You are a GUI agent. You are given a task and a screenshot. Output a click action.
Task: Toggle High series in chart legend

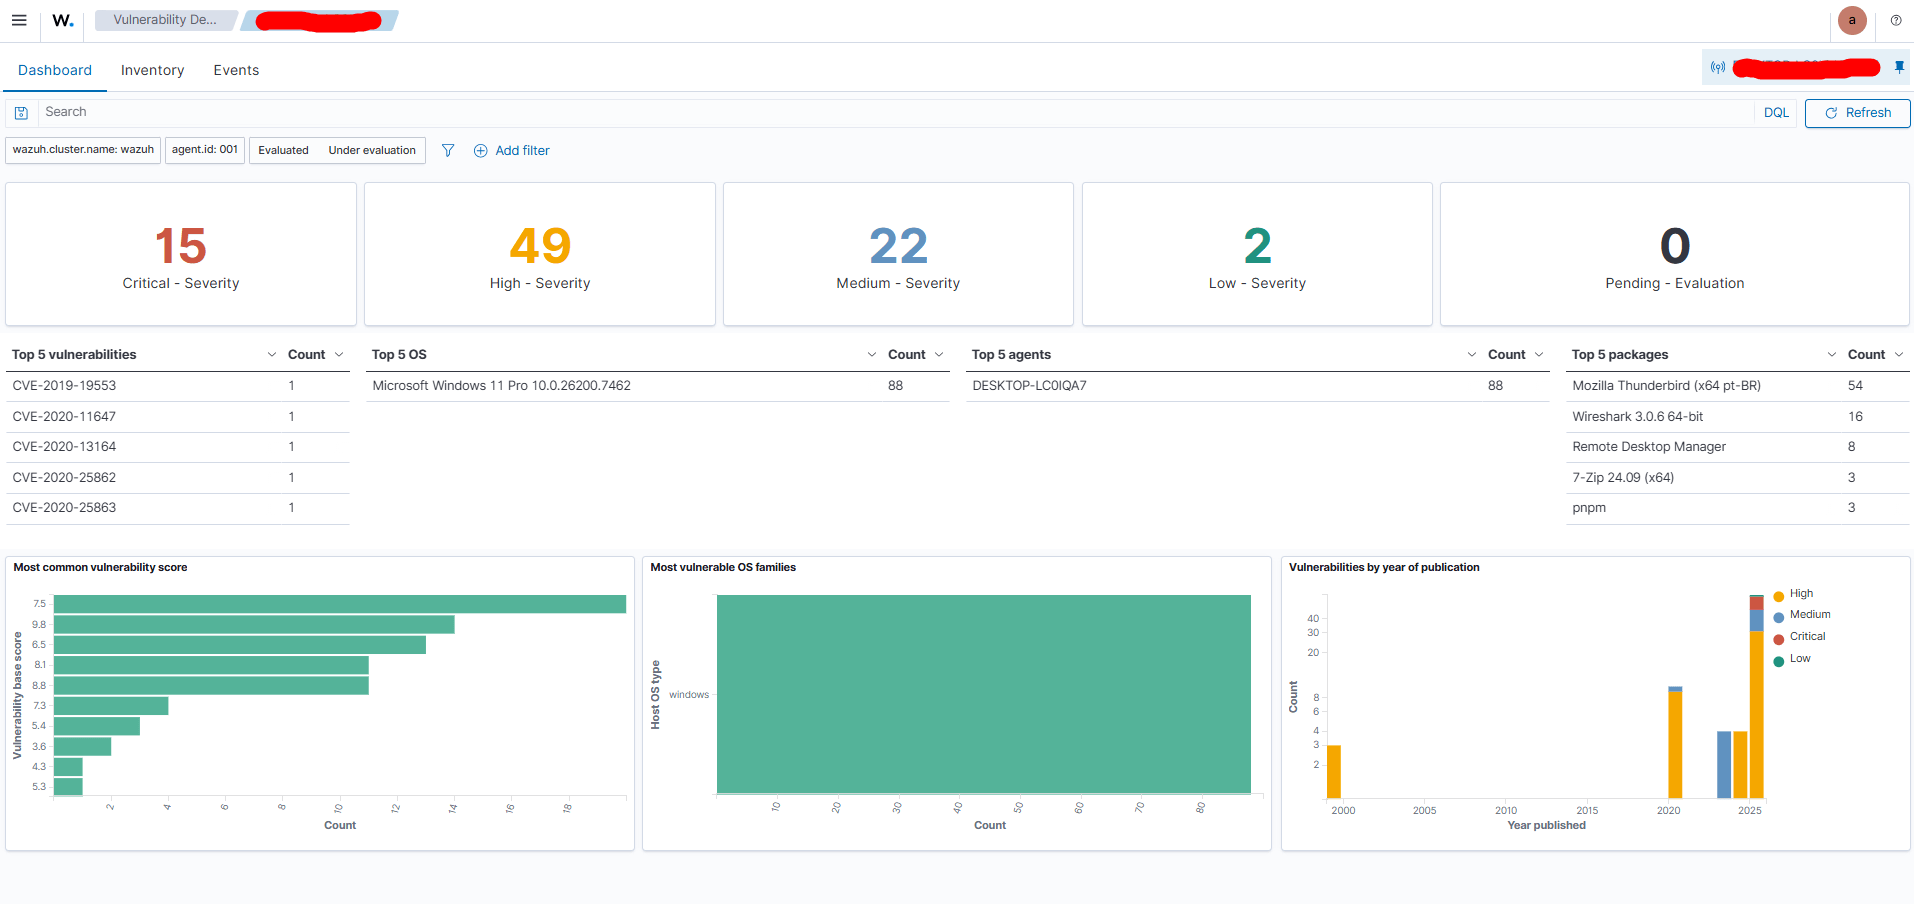pos(1801,594)
